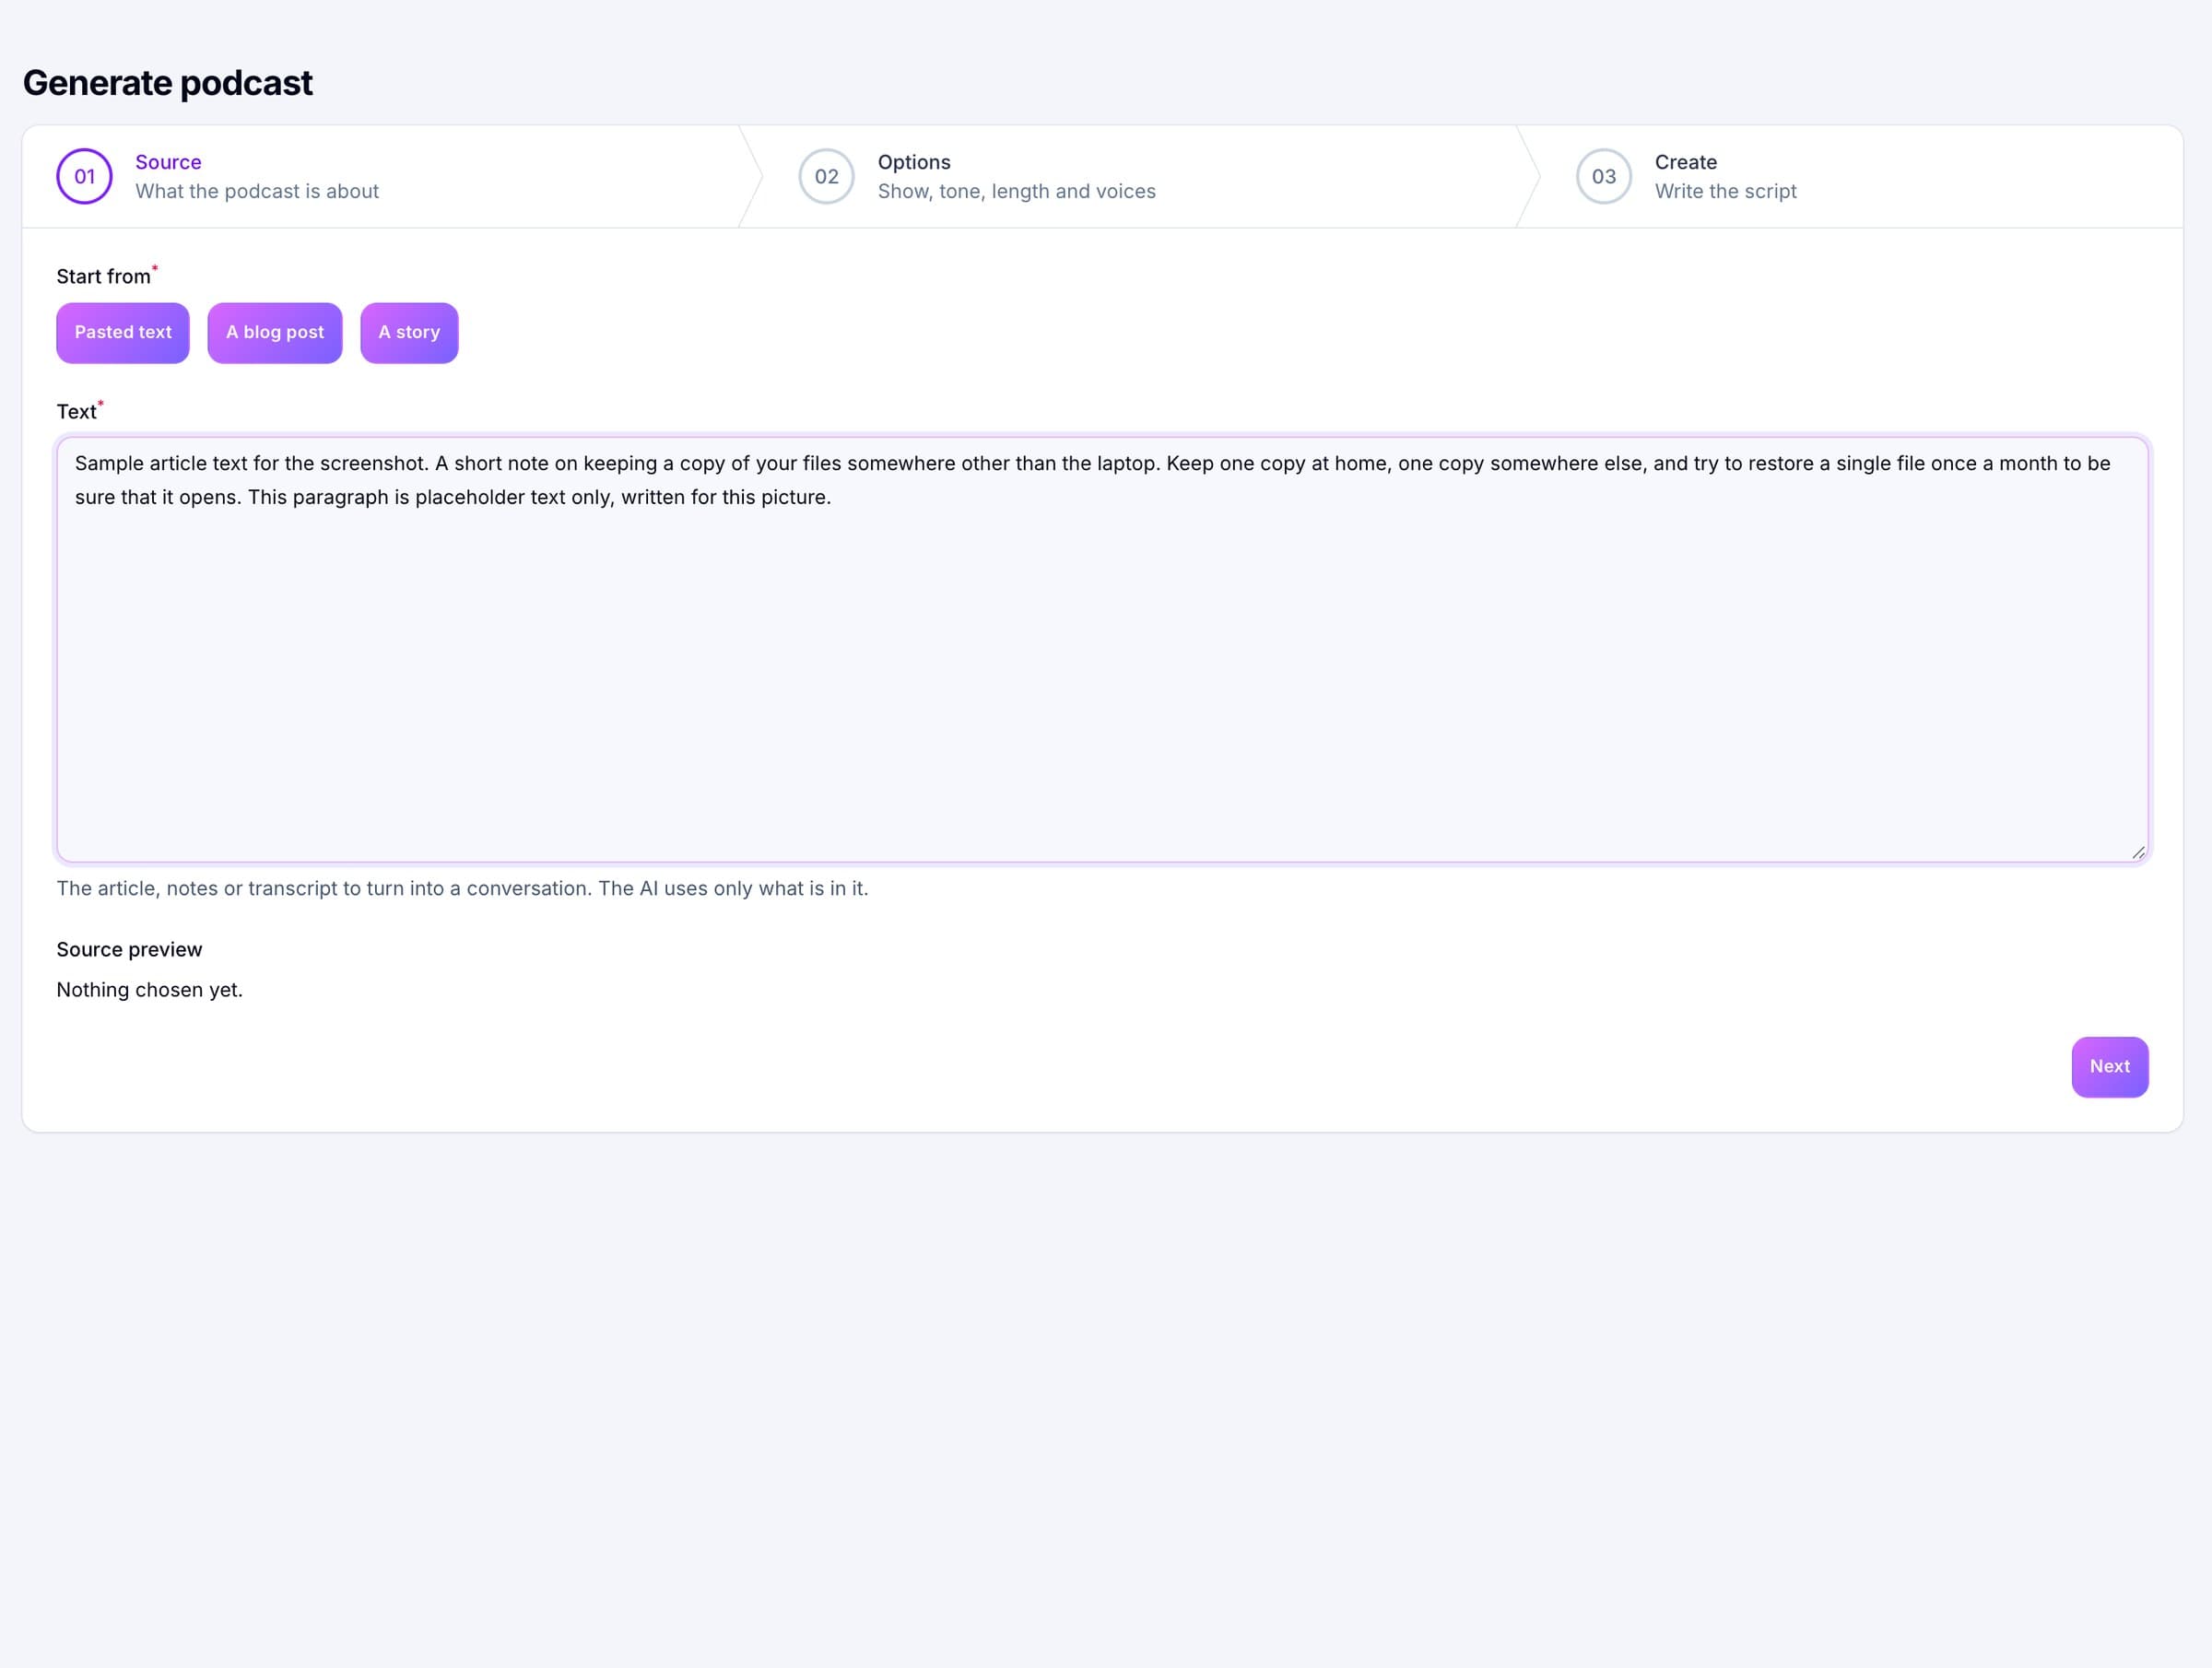Select the Pasted text source option
2212x1668 pixels.
123,333
